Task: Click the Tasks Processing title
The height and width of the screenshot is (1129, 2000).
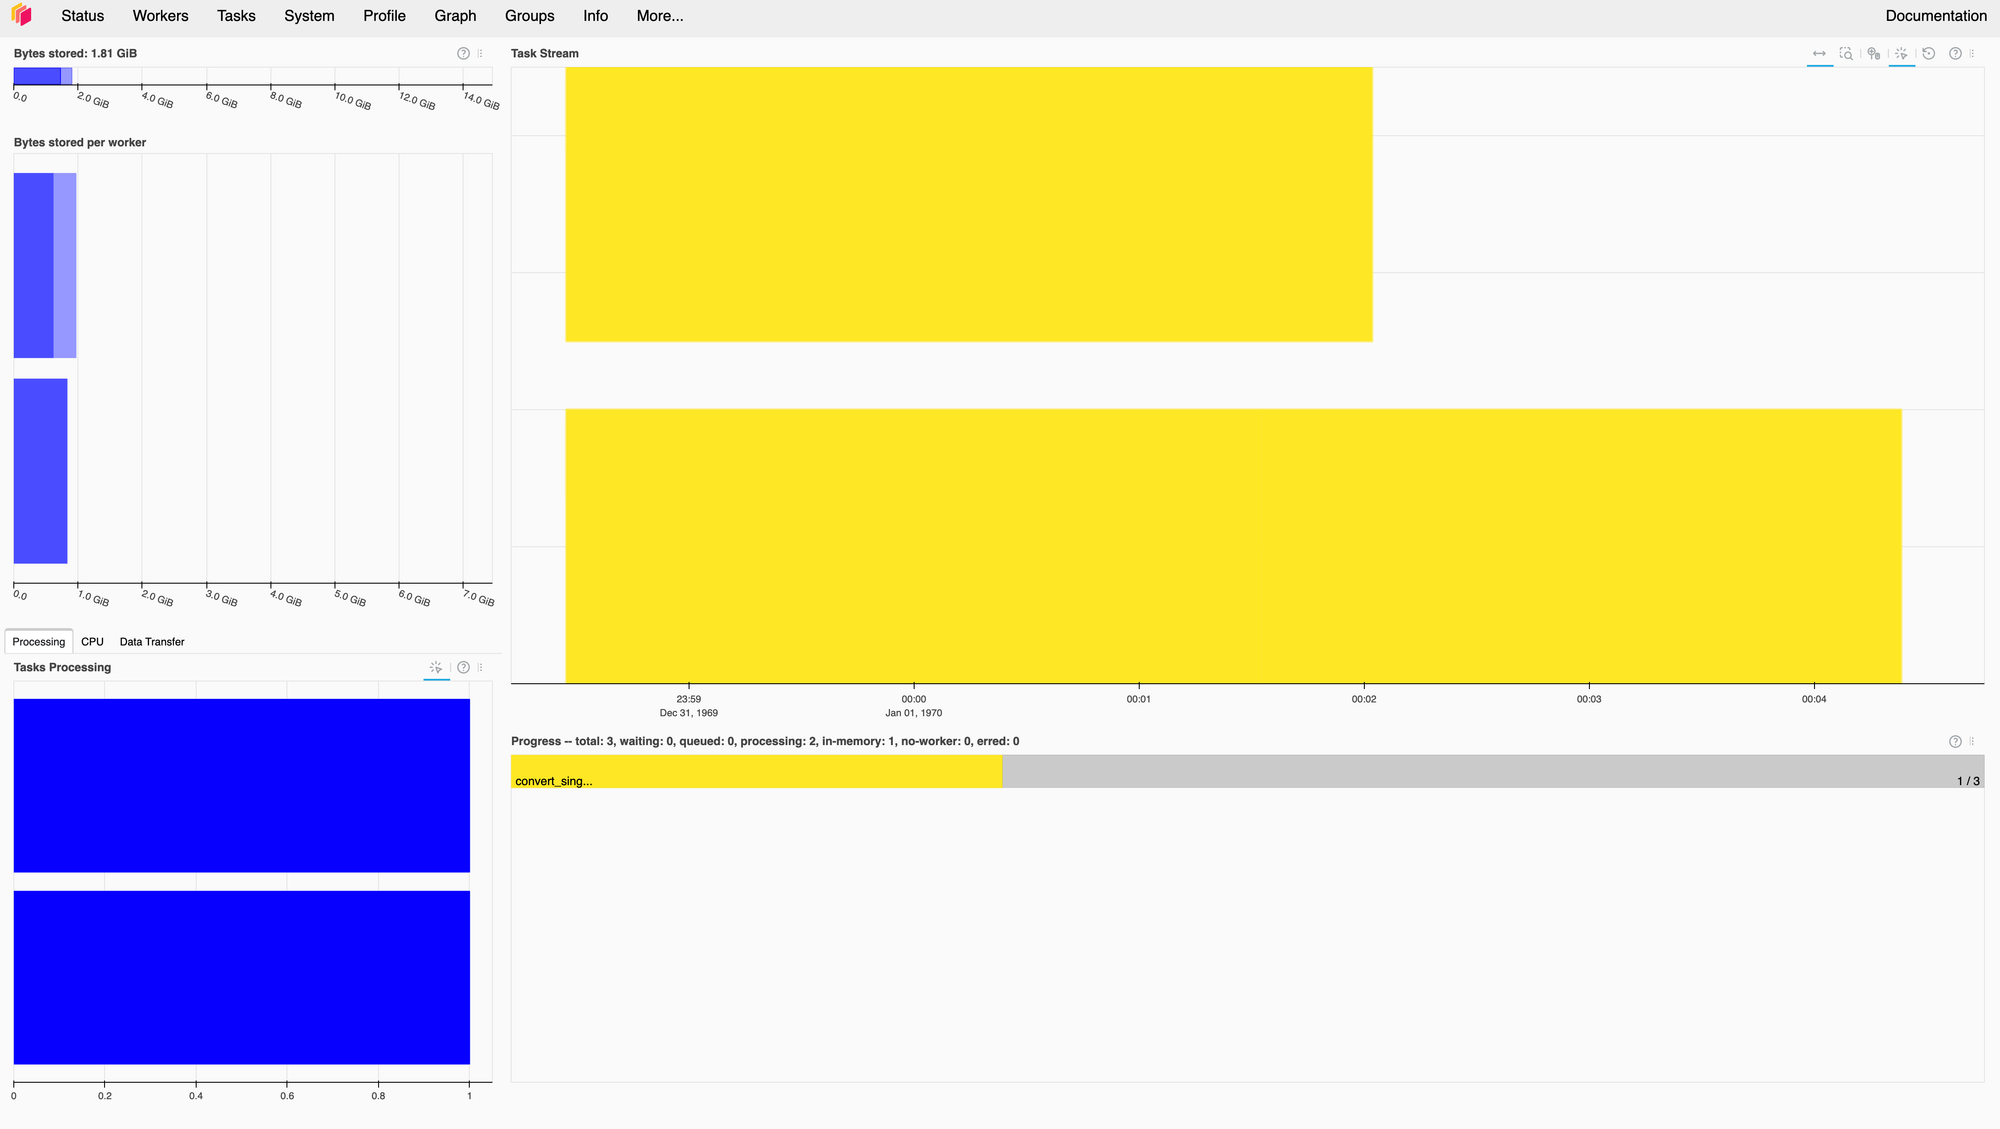Action: [62, 667]
